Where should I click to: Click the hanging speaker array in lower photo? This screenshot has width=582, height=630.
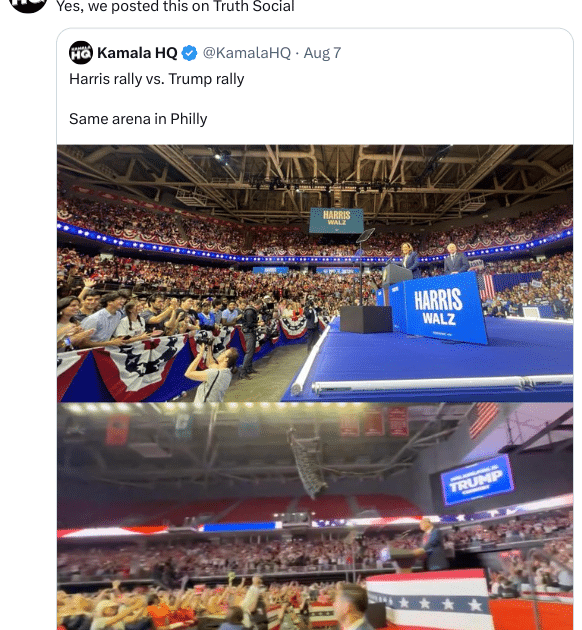[308, 464]
